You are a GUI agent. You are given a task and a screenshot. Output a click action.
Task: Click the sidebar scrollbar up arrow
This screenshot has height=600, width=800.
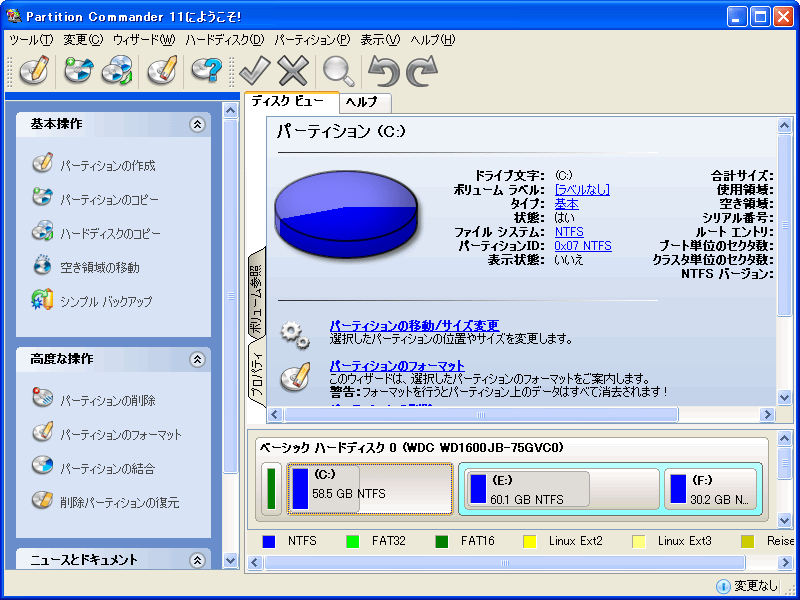tap(231, 110)
